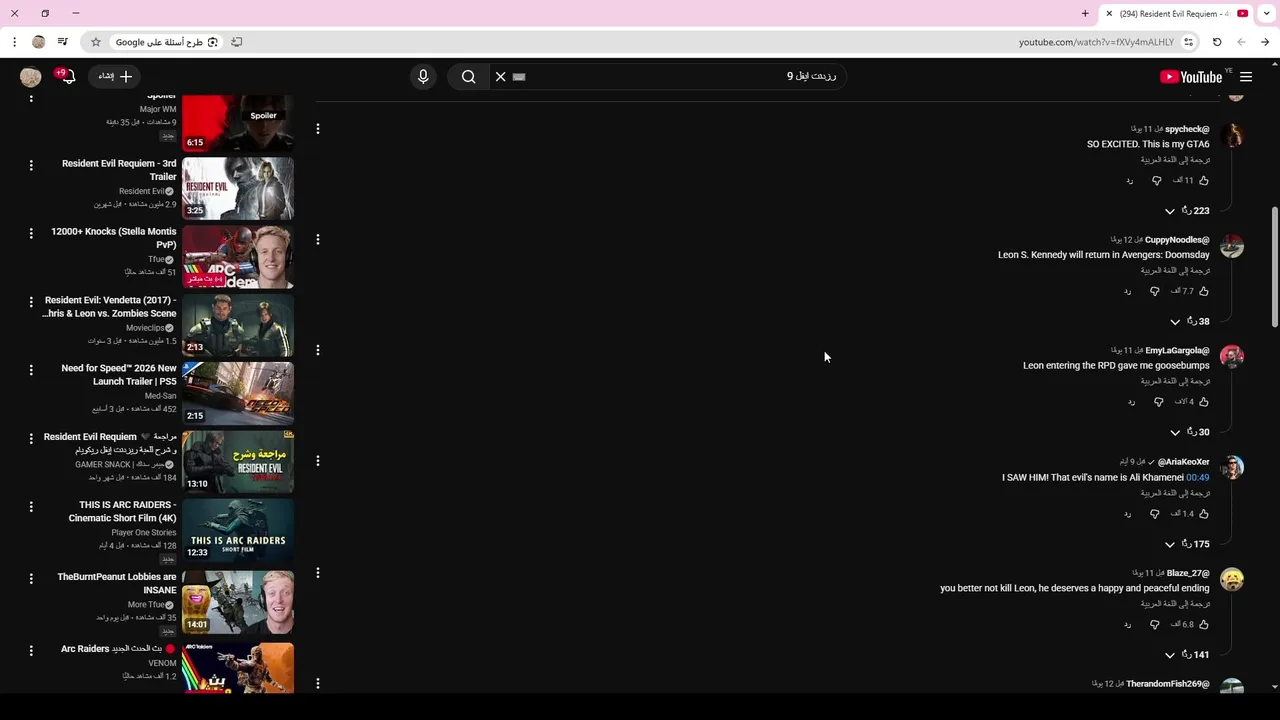The width and height of the screenshot is (1280, 720).
Task: Expand 30 replies under EmyLaGargola comment
Action: pyautogui.click(x=1190, y=433)
